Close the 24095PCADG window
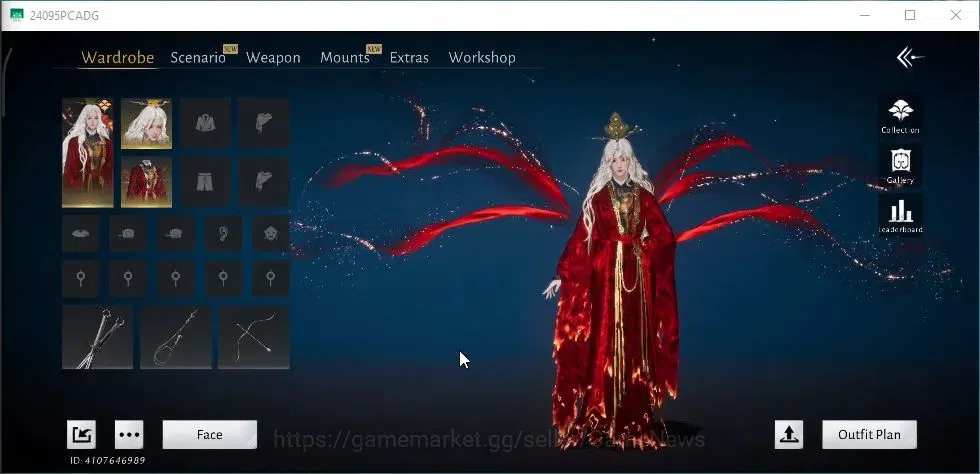The image size is (980, 474). point(956,15)
